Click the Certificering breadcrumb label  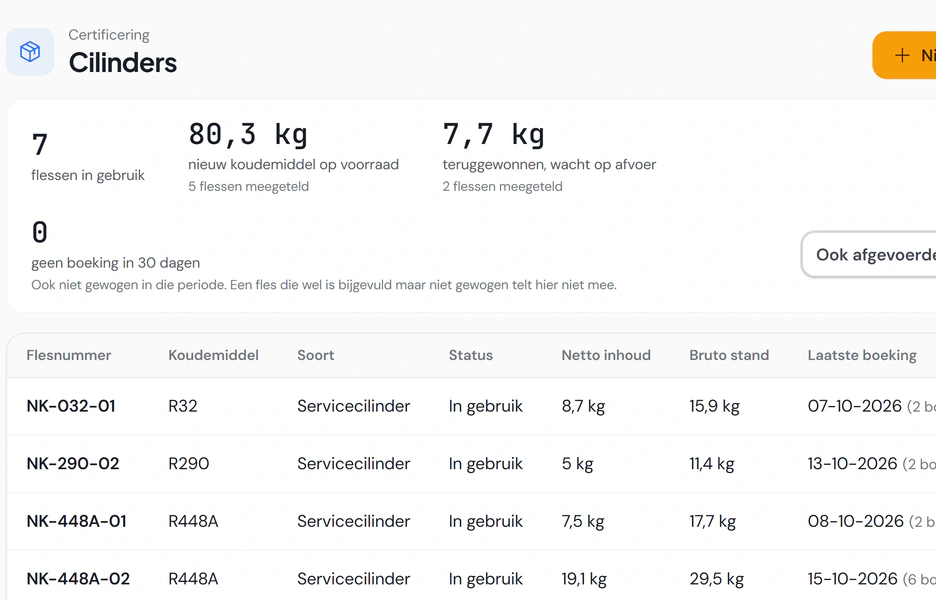coord(109,35)
